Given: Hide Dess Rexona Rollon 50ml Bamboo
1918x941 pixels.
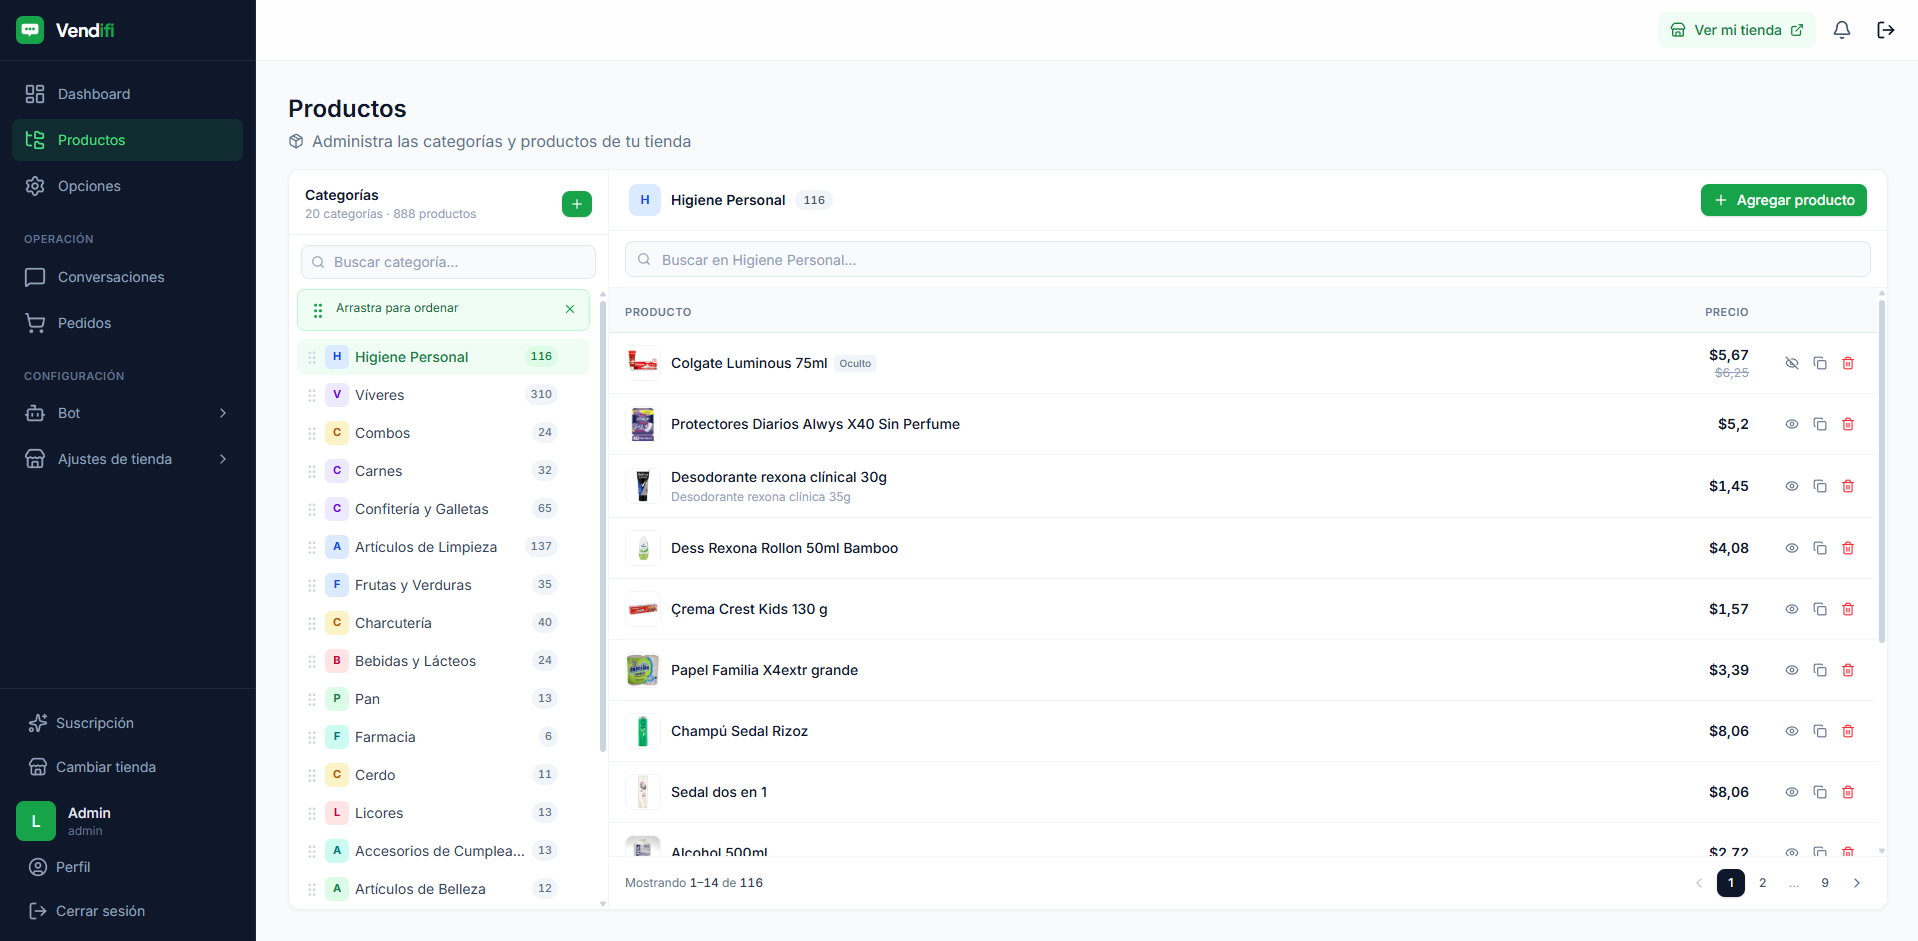Looking at the screenshot, I should [1792, 548].
